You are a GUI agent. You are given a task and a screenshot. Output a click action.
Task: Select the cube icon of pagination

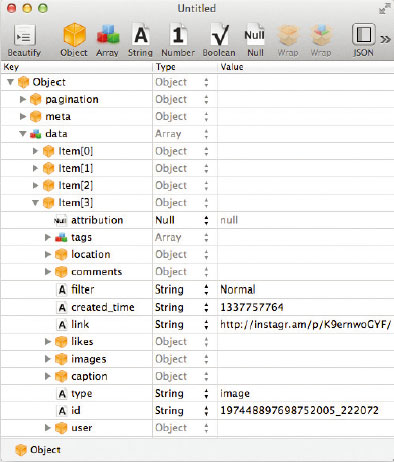click(35, 99)
